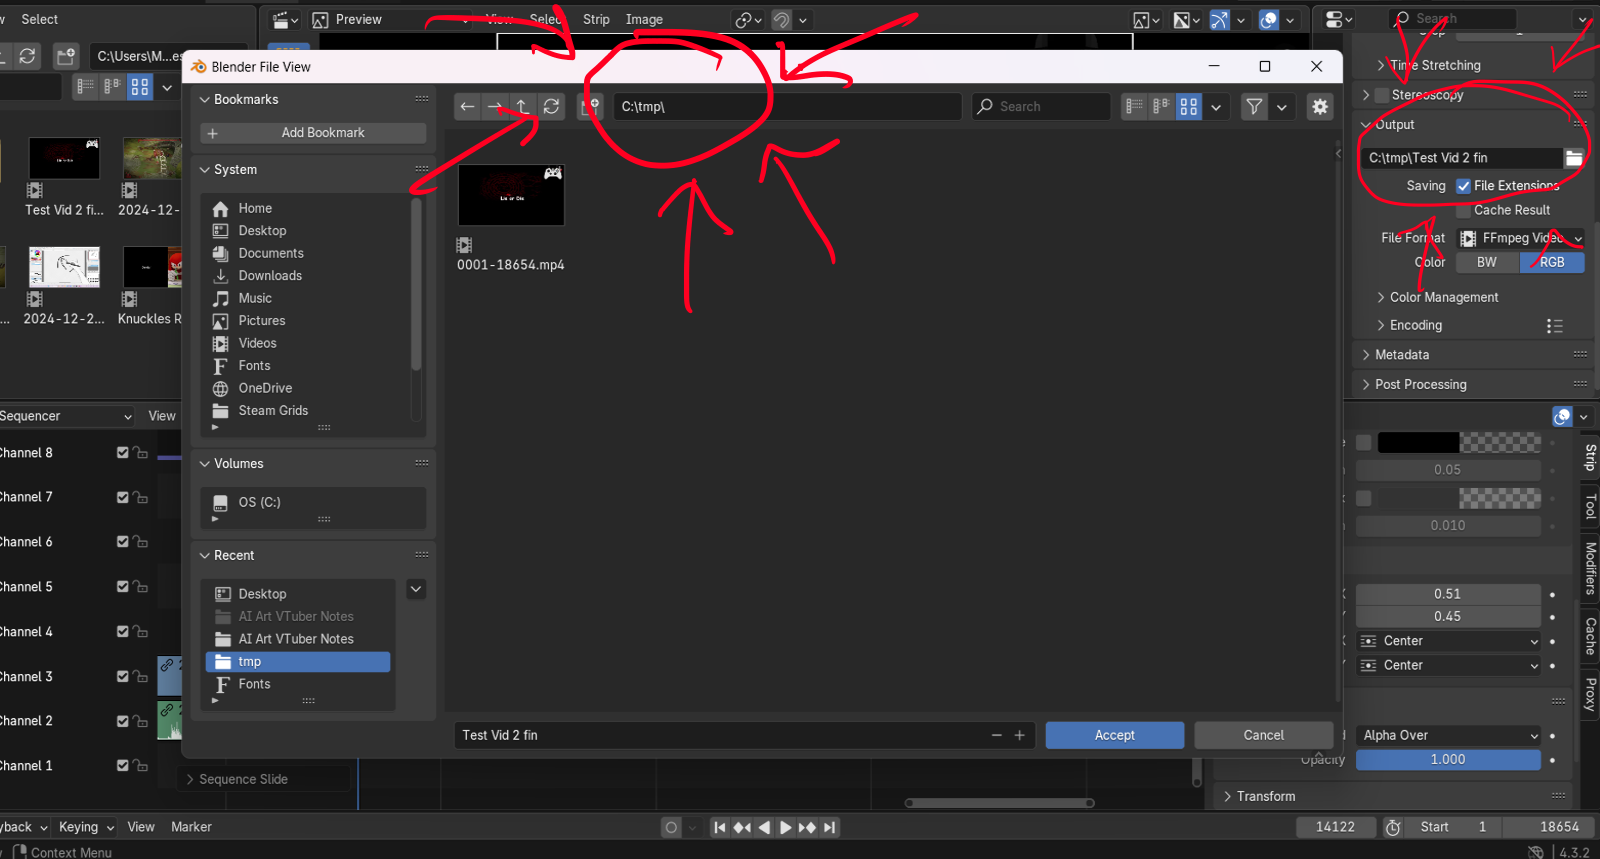The image size is (1600, 859).
Task: Enable Cache Result checkbox
Action: coord(1463,210)
